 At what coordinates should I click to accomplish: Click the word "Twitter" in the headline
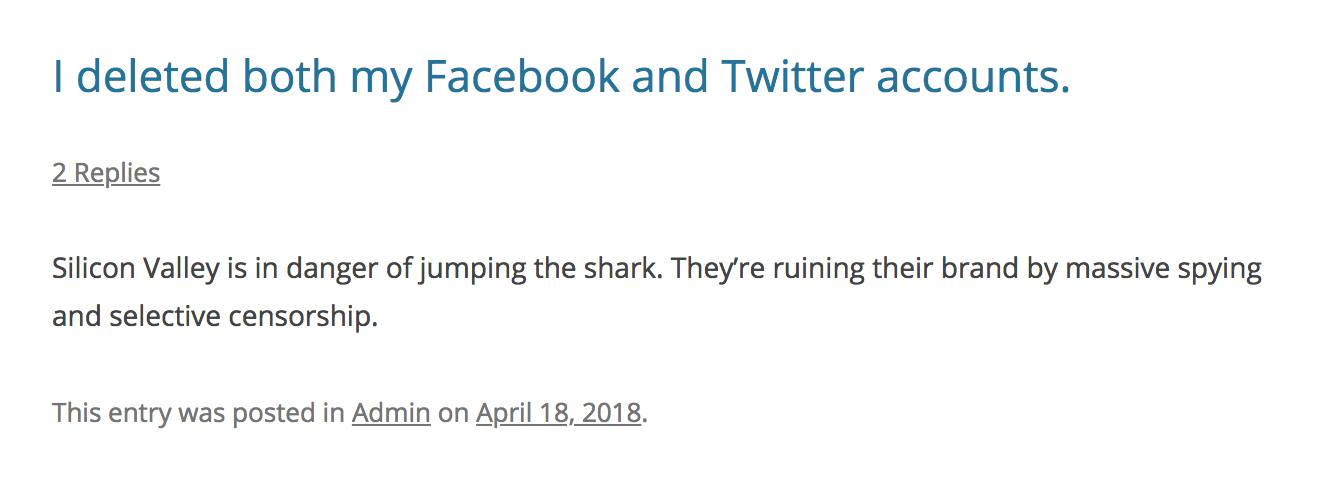click(x=791, y=77)
